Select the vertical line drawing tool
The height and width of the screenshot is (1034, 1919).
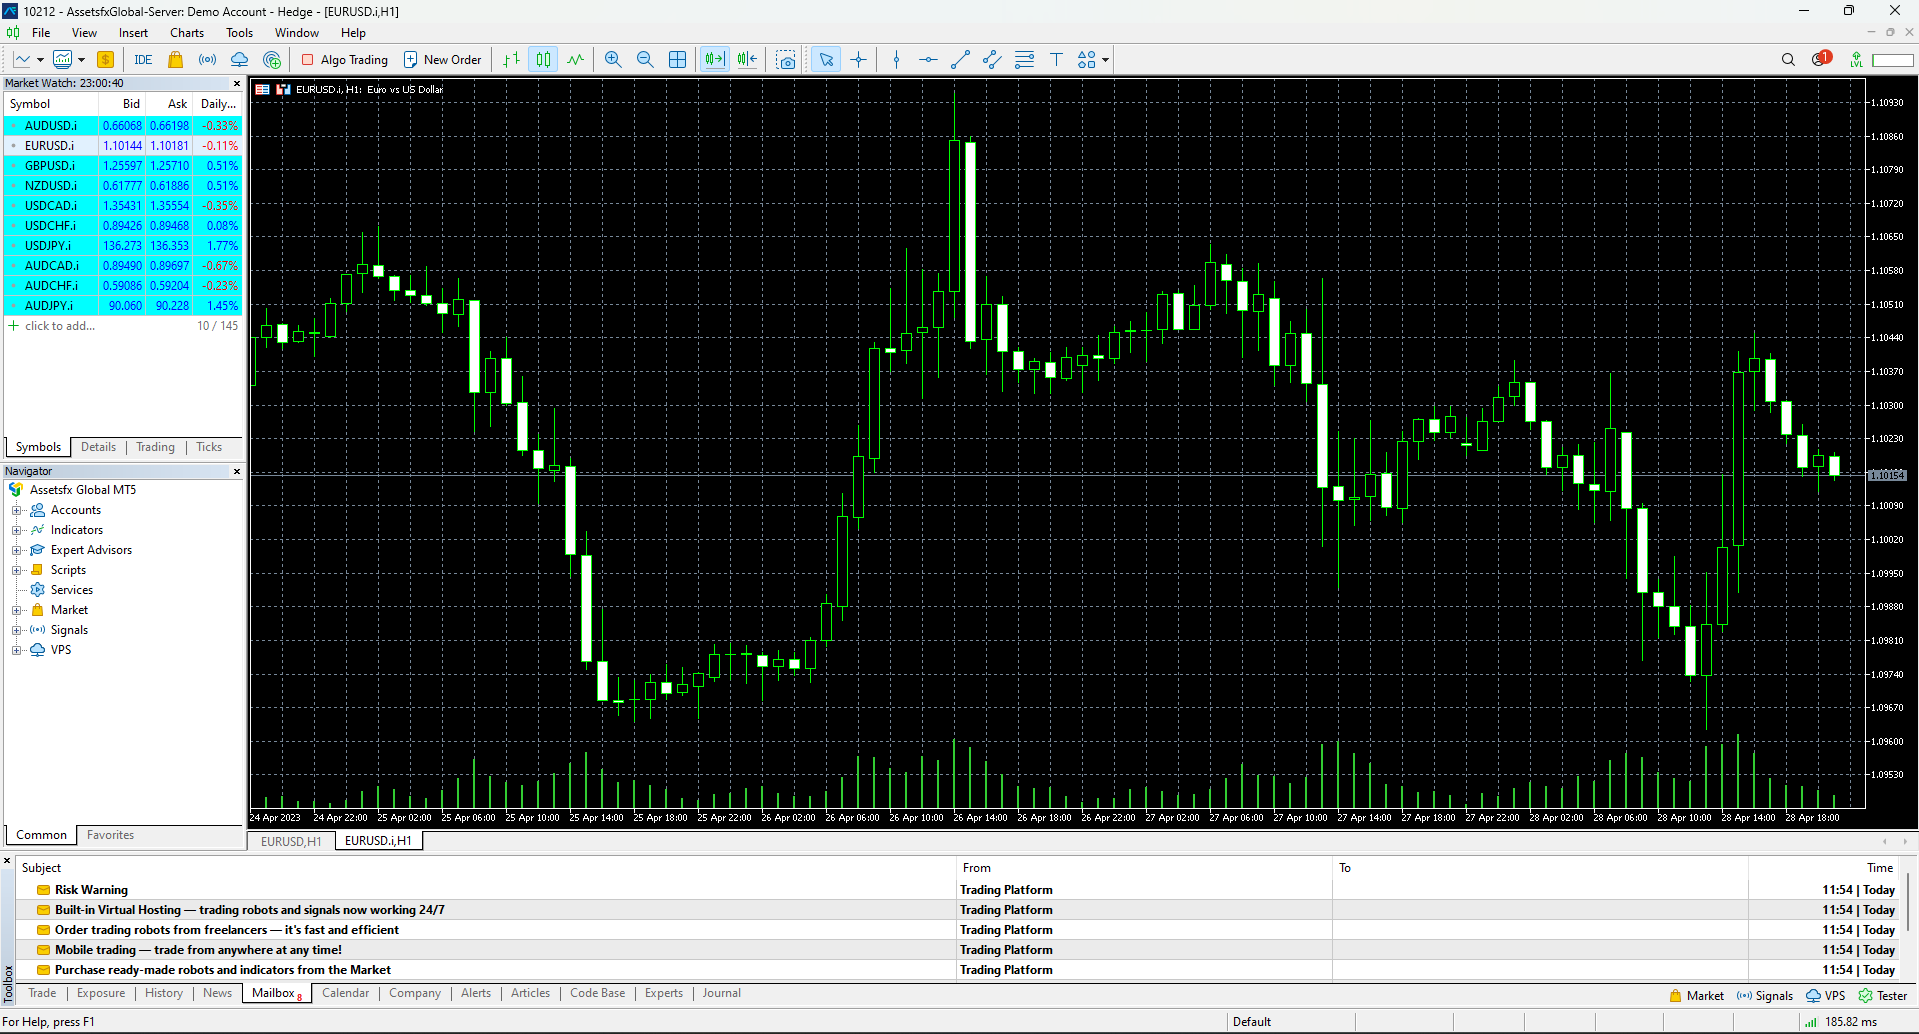point(896,60)
